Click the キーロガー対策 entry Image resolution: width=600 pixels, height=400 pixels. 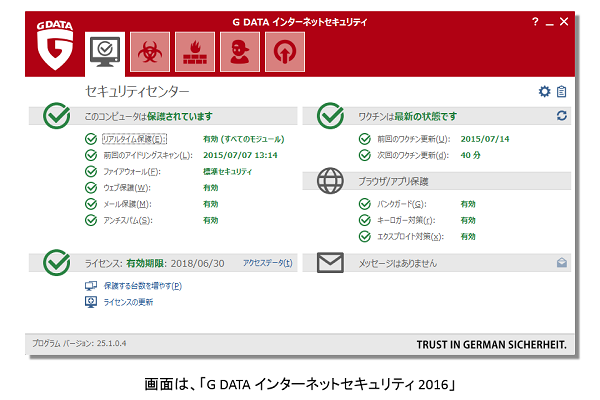click(400, 220)
